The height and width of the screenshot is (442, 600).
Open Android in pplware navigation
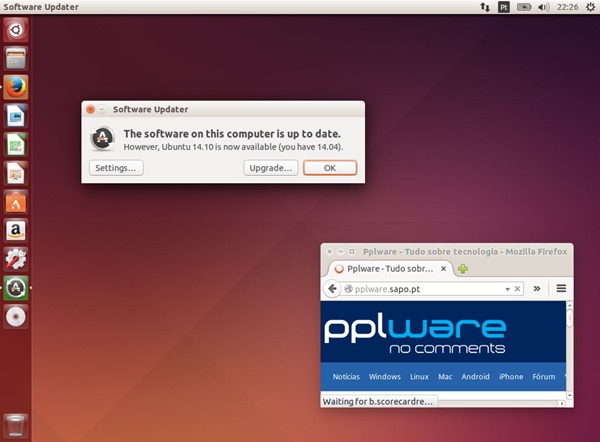(x=475, y=377)
